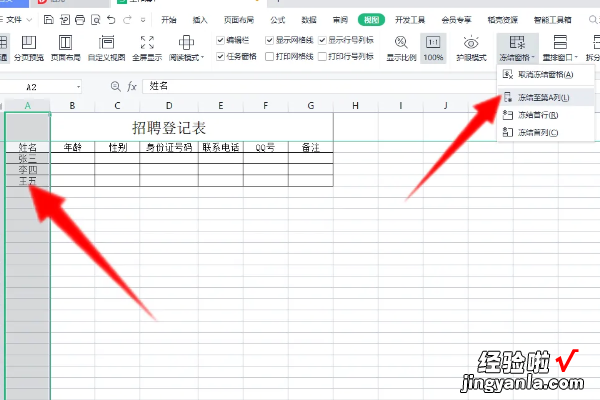Click the 文件 file menu button
This screenshot has width=600, height=400.
(x=14, y=20)
